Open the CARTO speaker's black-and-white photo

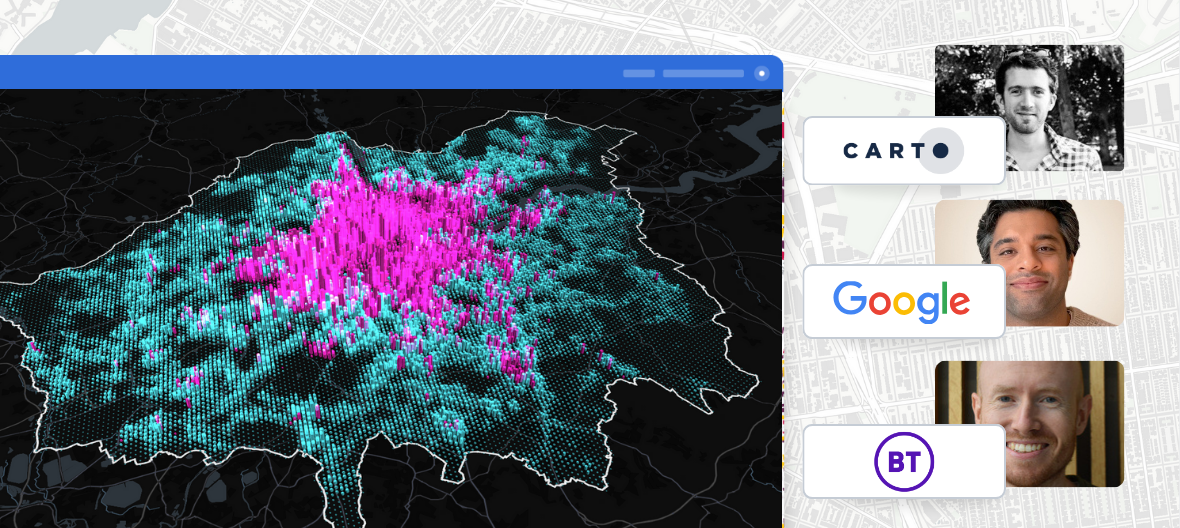(1029, 108)
